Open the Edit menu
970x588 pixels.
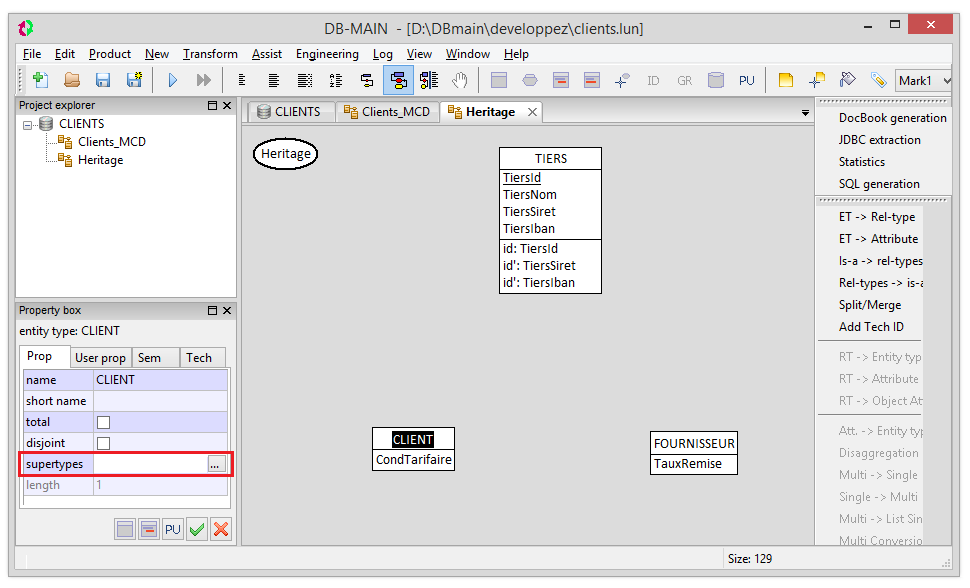(65, 54)
